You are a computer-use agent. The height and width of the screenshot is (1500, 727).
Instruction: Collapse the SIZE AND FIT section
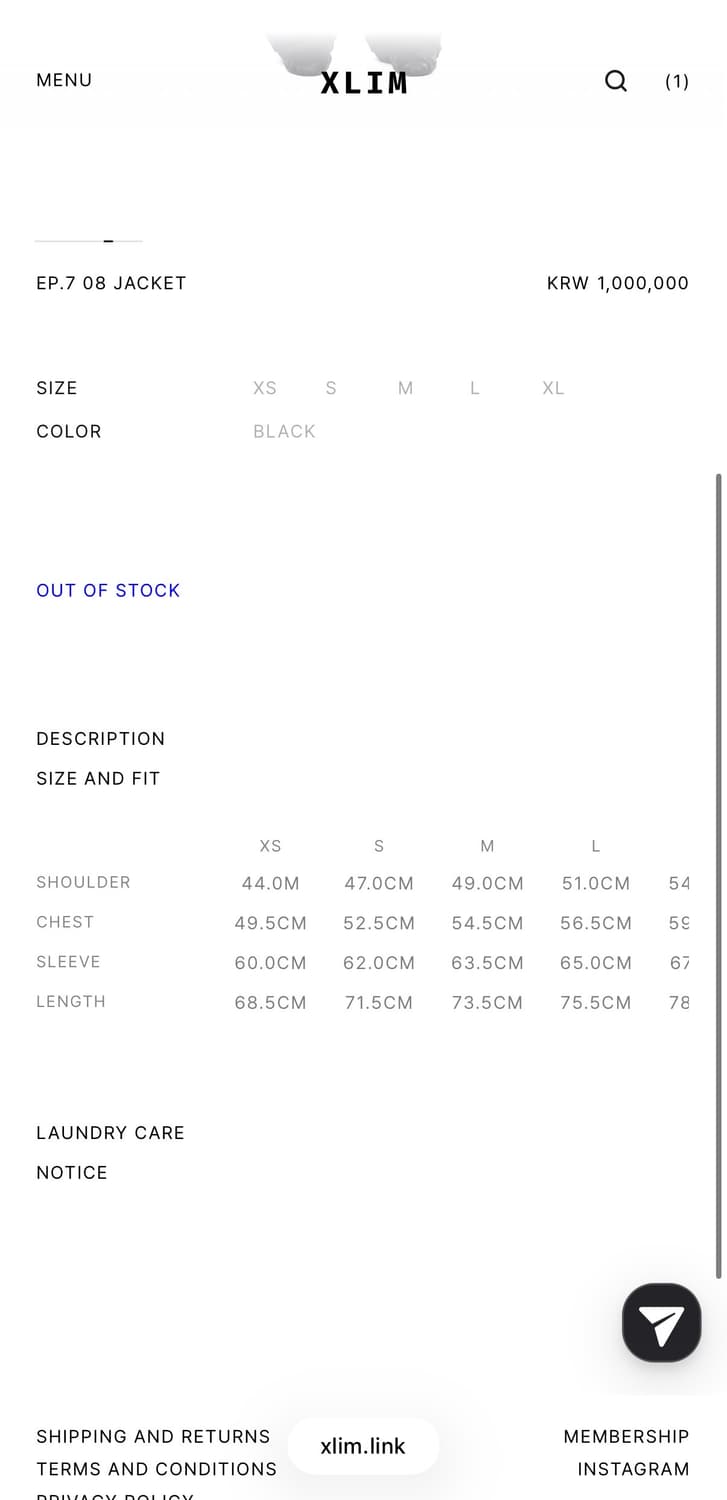pyautogui.click(x=98, y=778)
